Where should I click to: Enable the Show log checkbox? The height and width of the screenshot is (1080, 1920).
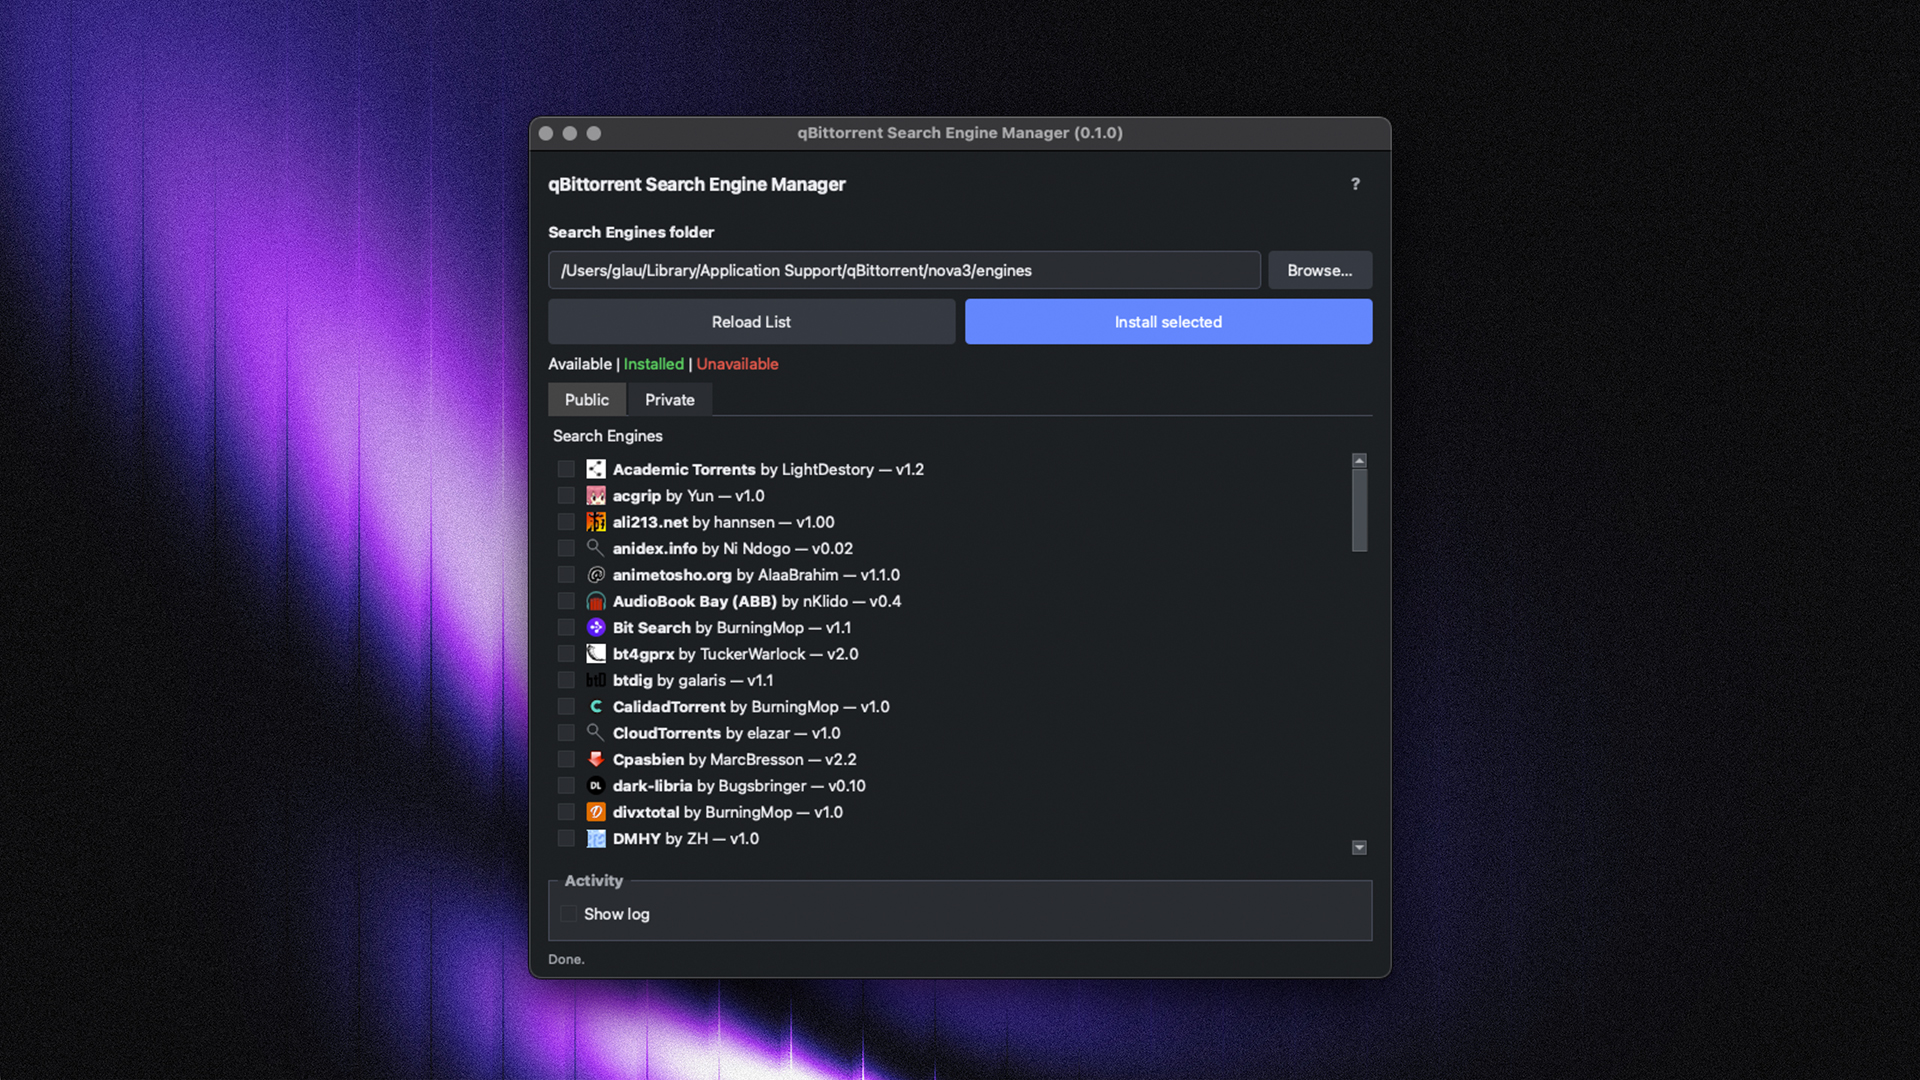[x=568, y=914]
